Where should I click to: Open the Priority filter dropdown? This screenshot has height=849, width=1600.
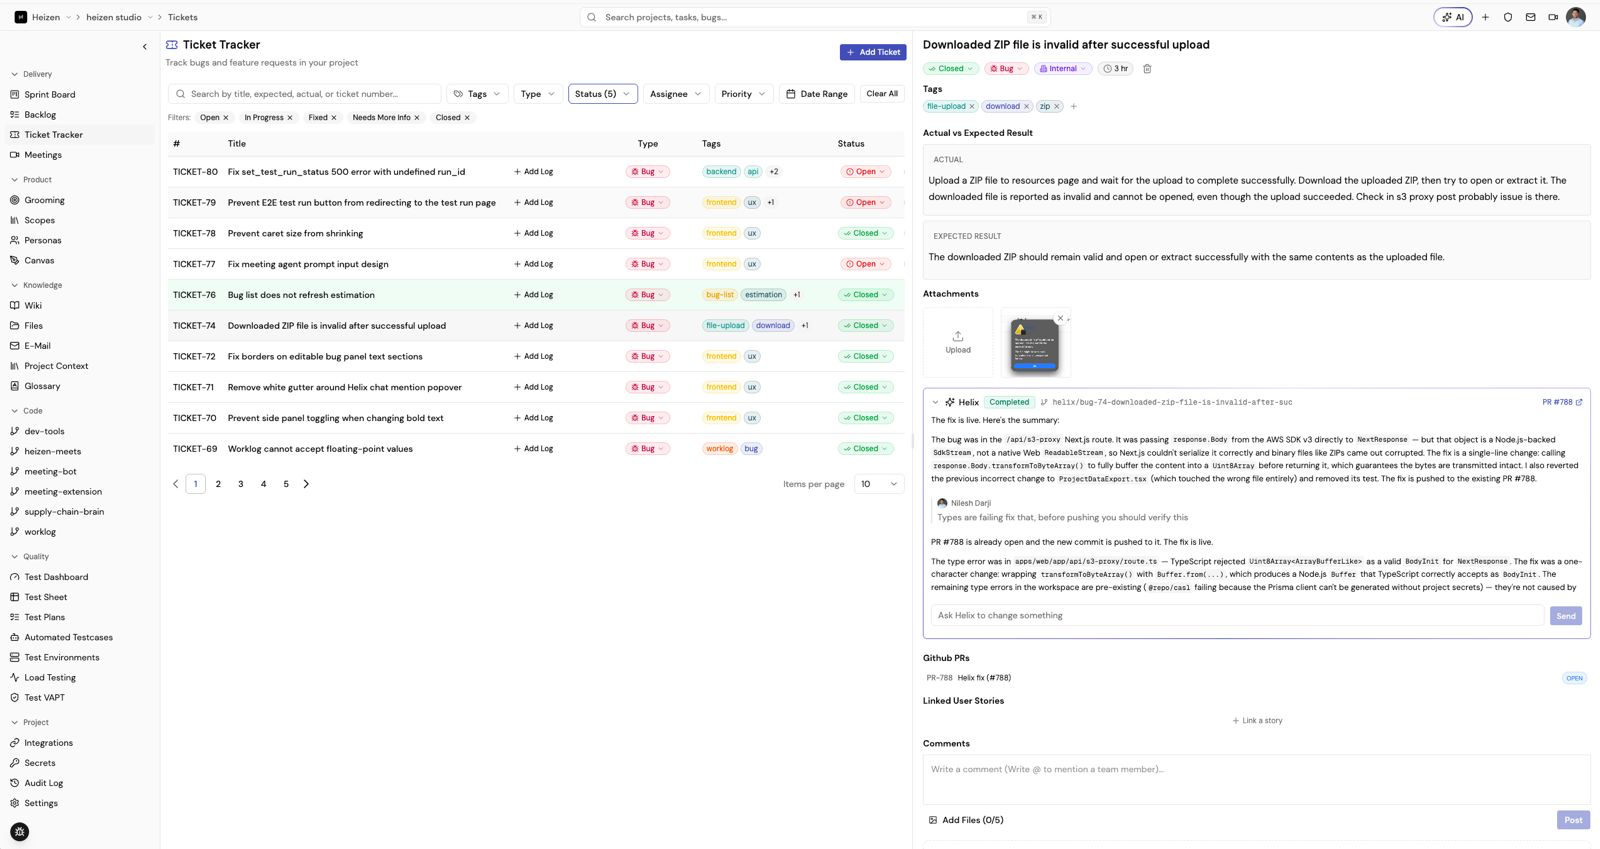tap(743, 94)
